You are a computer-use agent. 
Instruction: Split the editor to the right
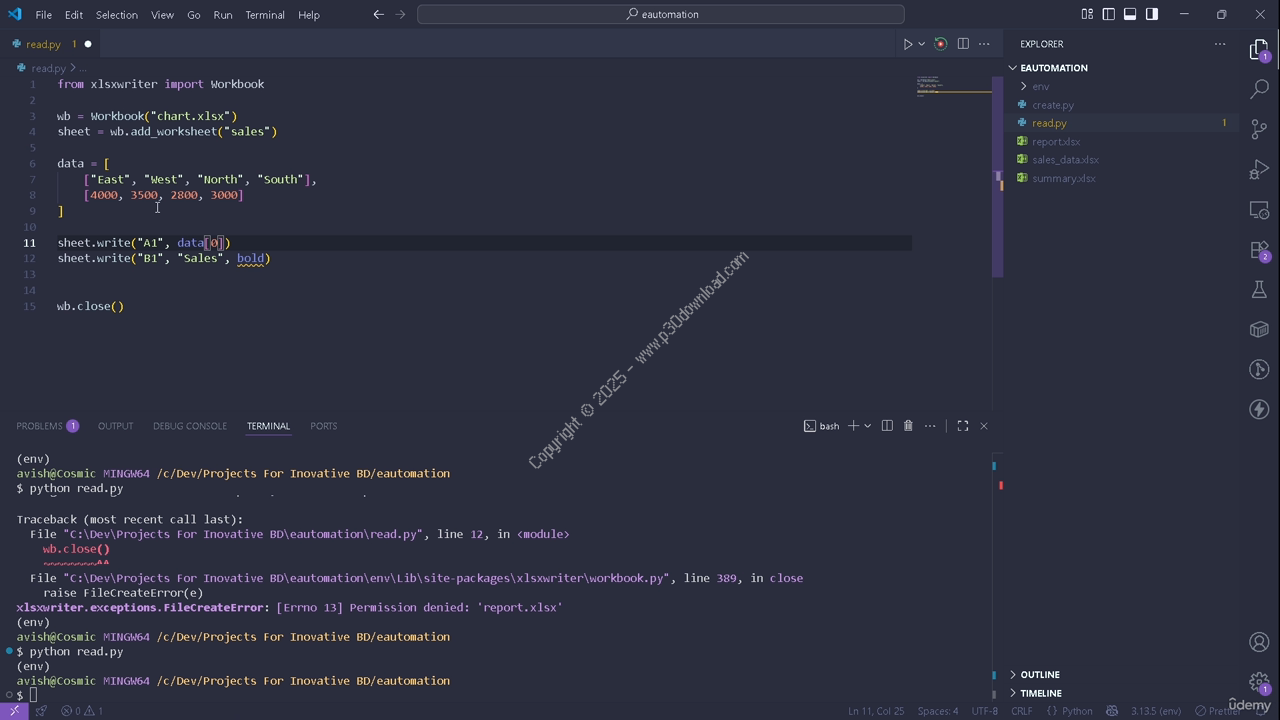[963, 44]
